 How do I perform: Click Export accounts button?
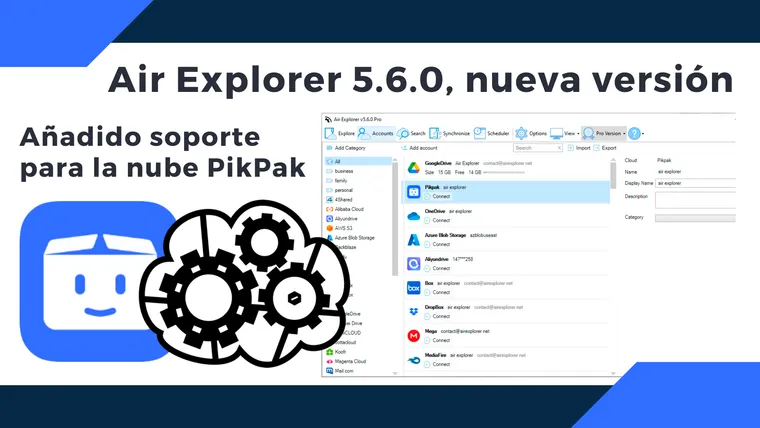click(x=605, y=148)
